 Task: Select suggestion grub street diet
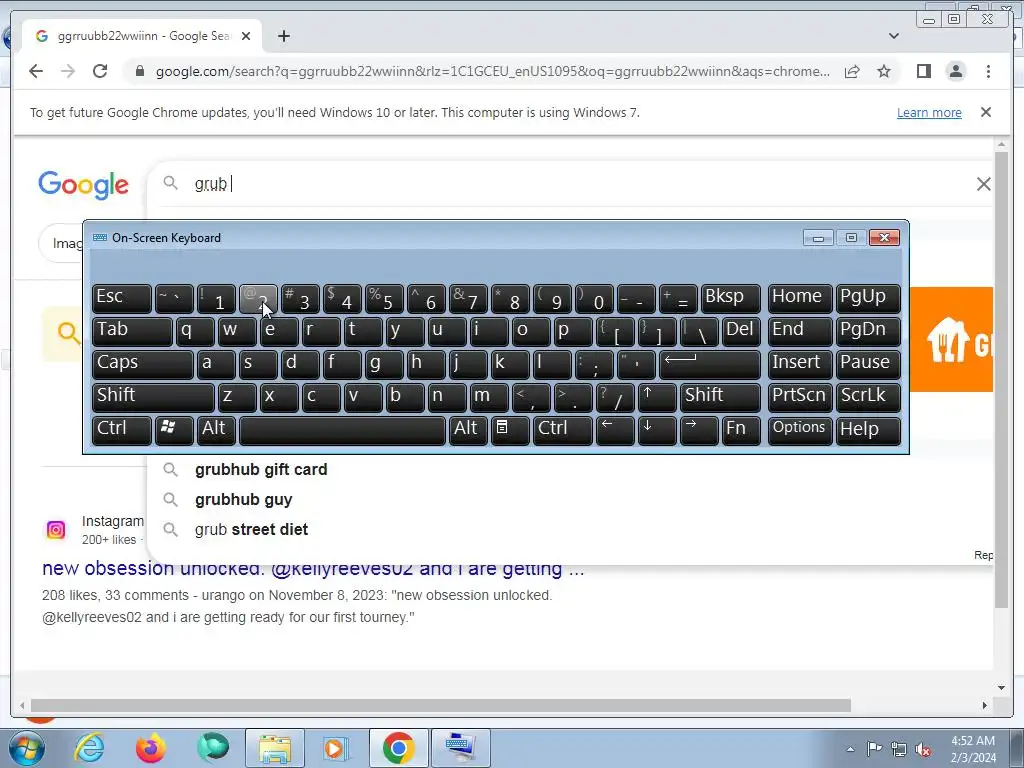[x=251, y=530]
